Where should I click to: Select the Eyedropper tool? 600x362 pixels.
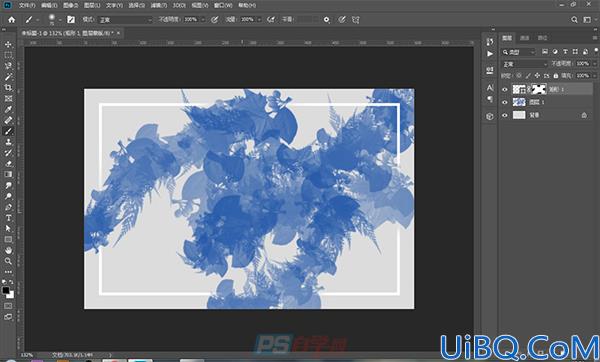pos(8,109)
